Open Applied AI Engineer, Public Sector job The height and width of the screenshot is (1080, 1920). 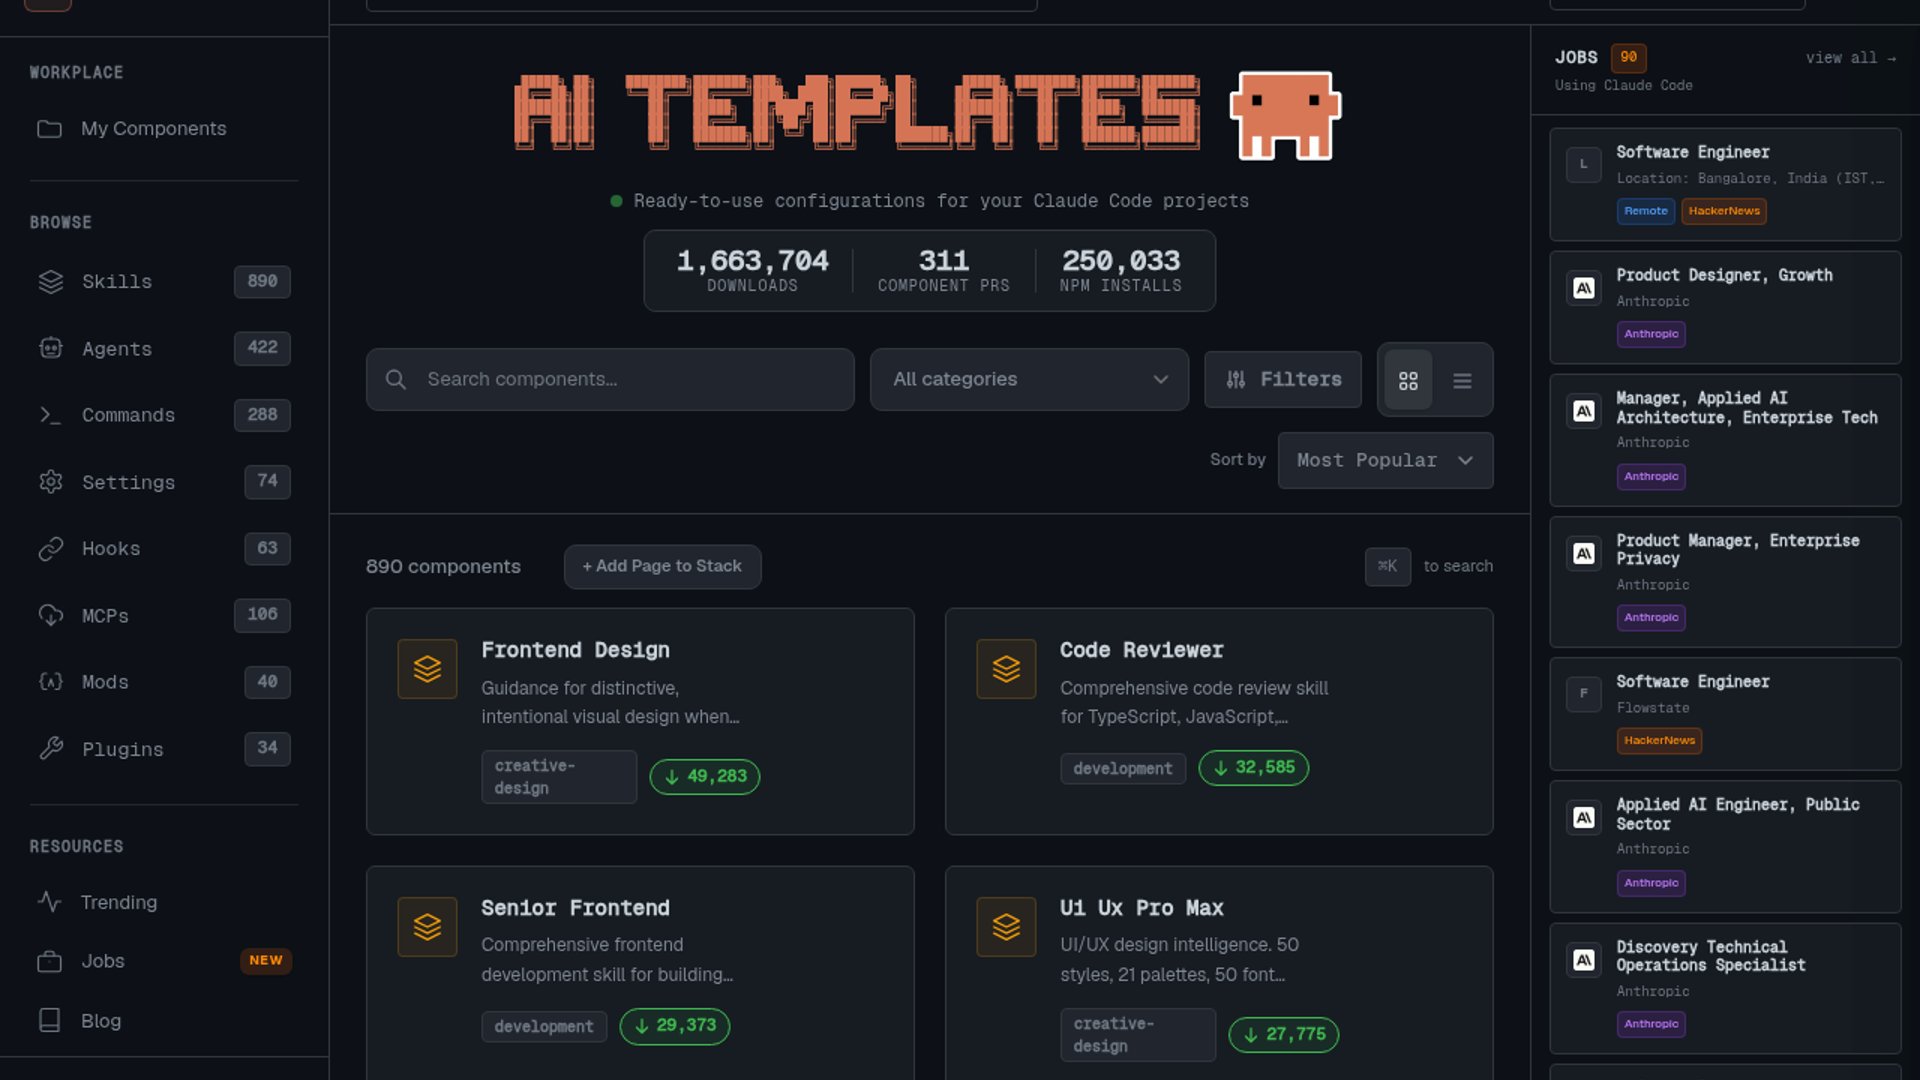[x=1725, y=847]
